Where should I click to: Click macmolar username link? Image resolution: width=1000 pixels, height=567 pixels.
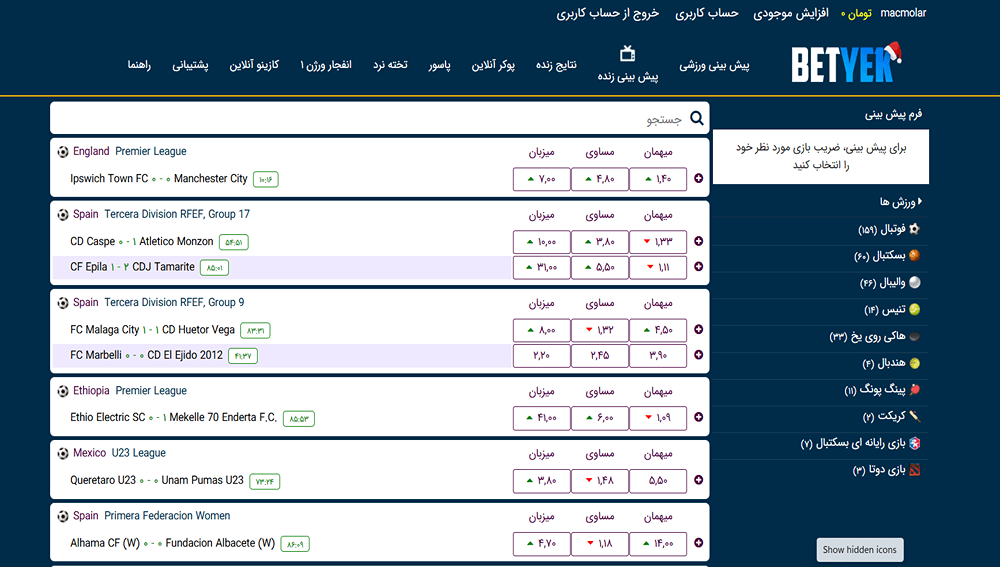coord(903,13)
